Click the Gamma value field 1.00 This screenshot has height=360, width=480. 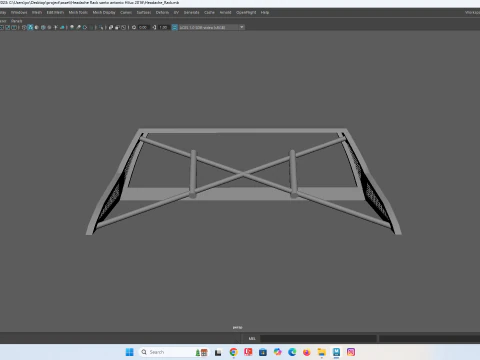point(163,27)
